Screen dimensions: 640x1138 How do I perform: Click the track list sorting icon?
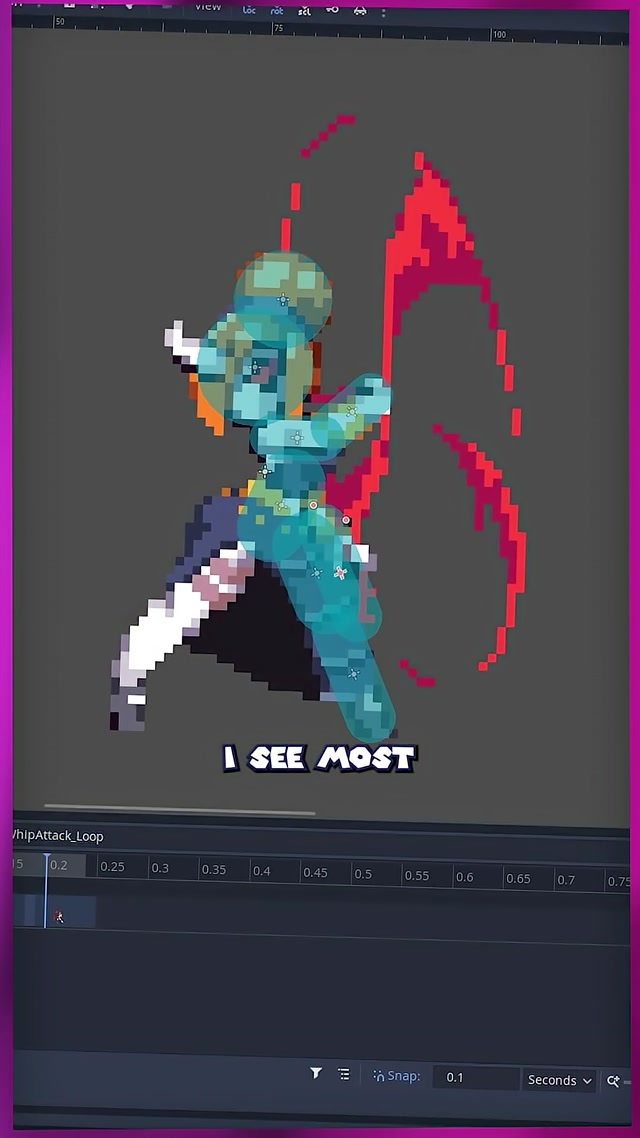(x=344, y=1074)
